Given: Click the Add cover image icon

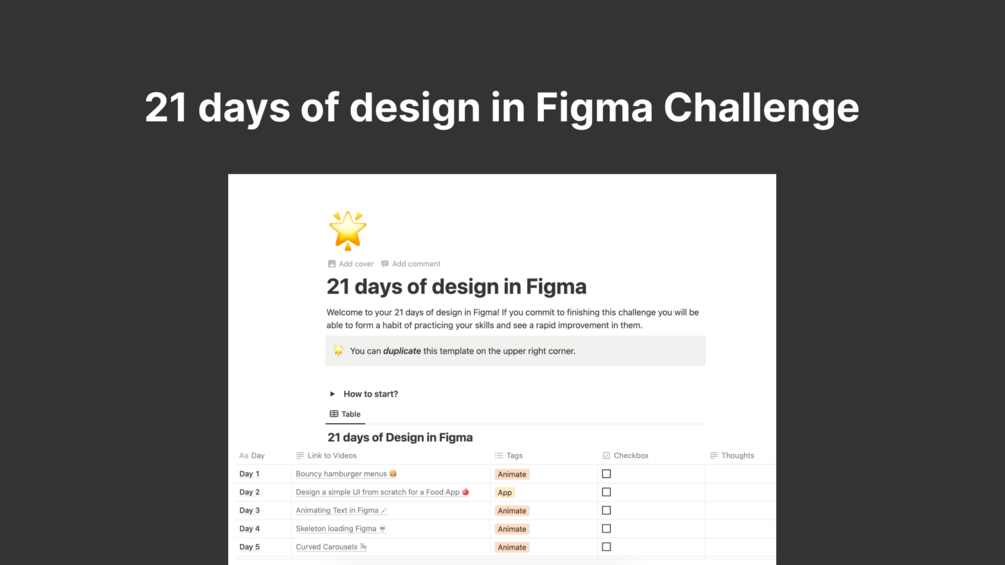Looking at the screenshot, I should (x=332, y=264).
